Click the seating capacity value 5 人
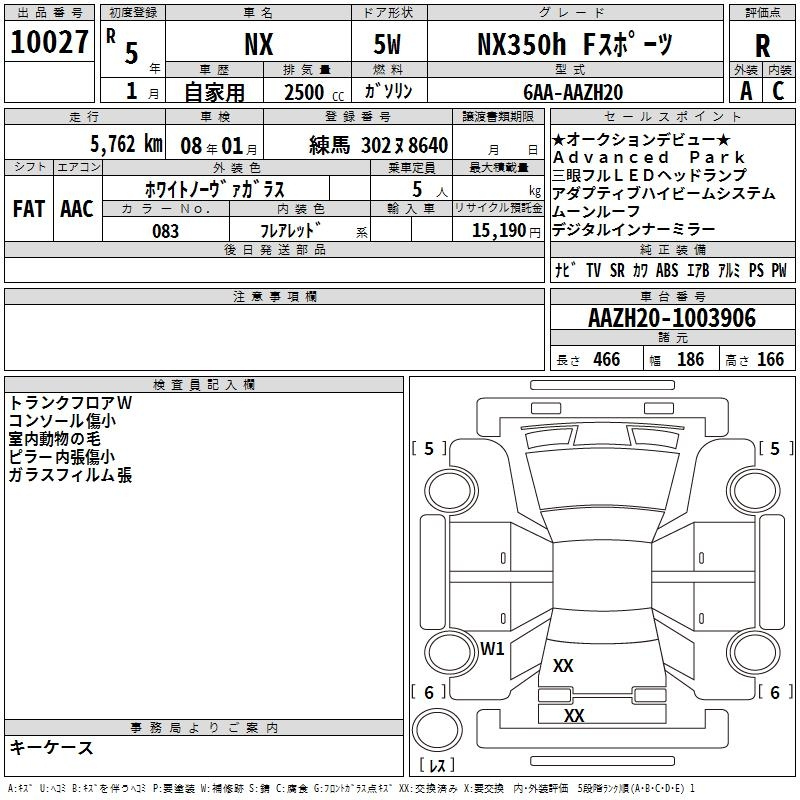 [x=430, y=190]
